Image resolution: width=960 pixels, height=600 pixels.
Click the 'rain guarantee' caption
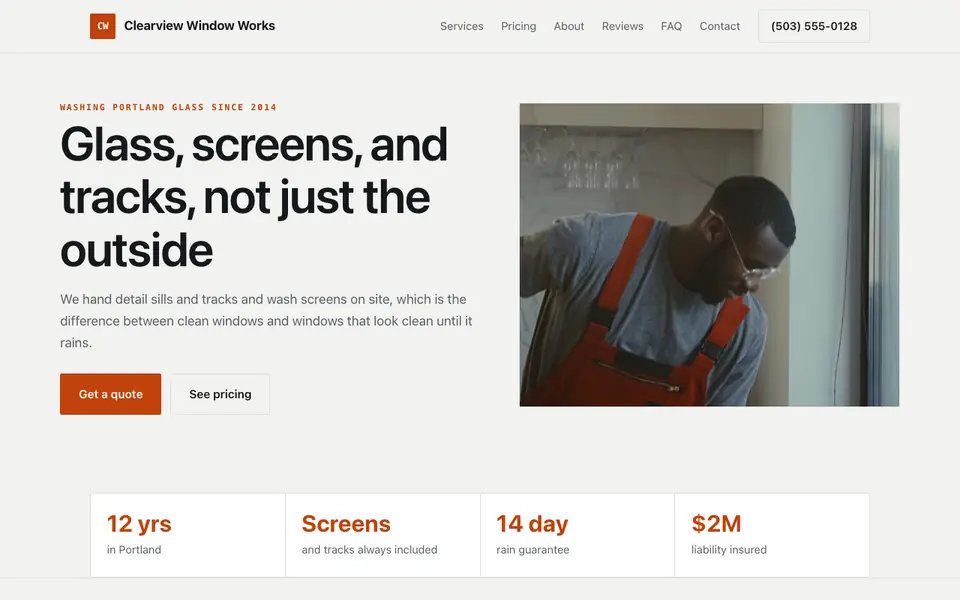click(533, 550)
